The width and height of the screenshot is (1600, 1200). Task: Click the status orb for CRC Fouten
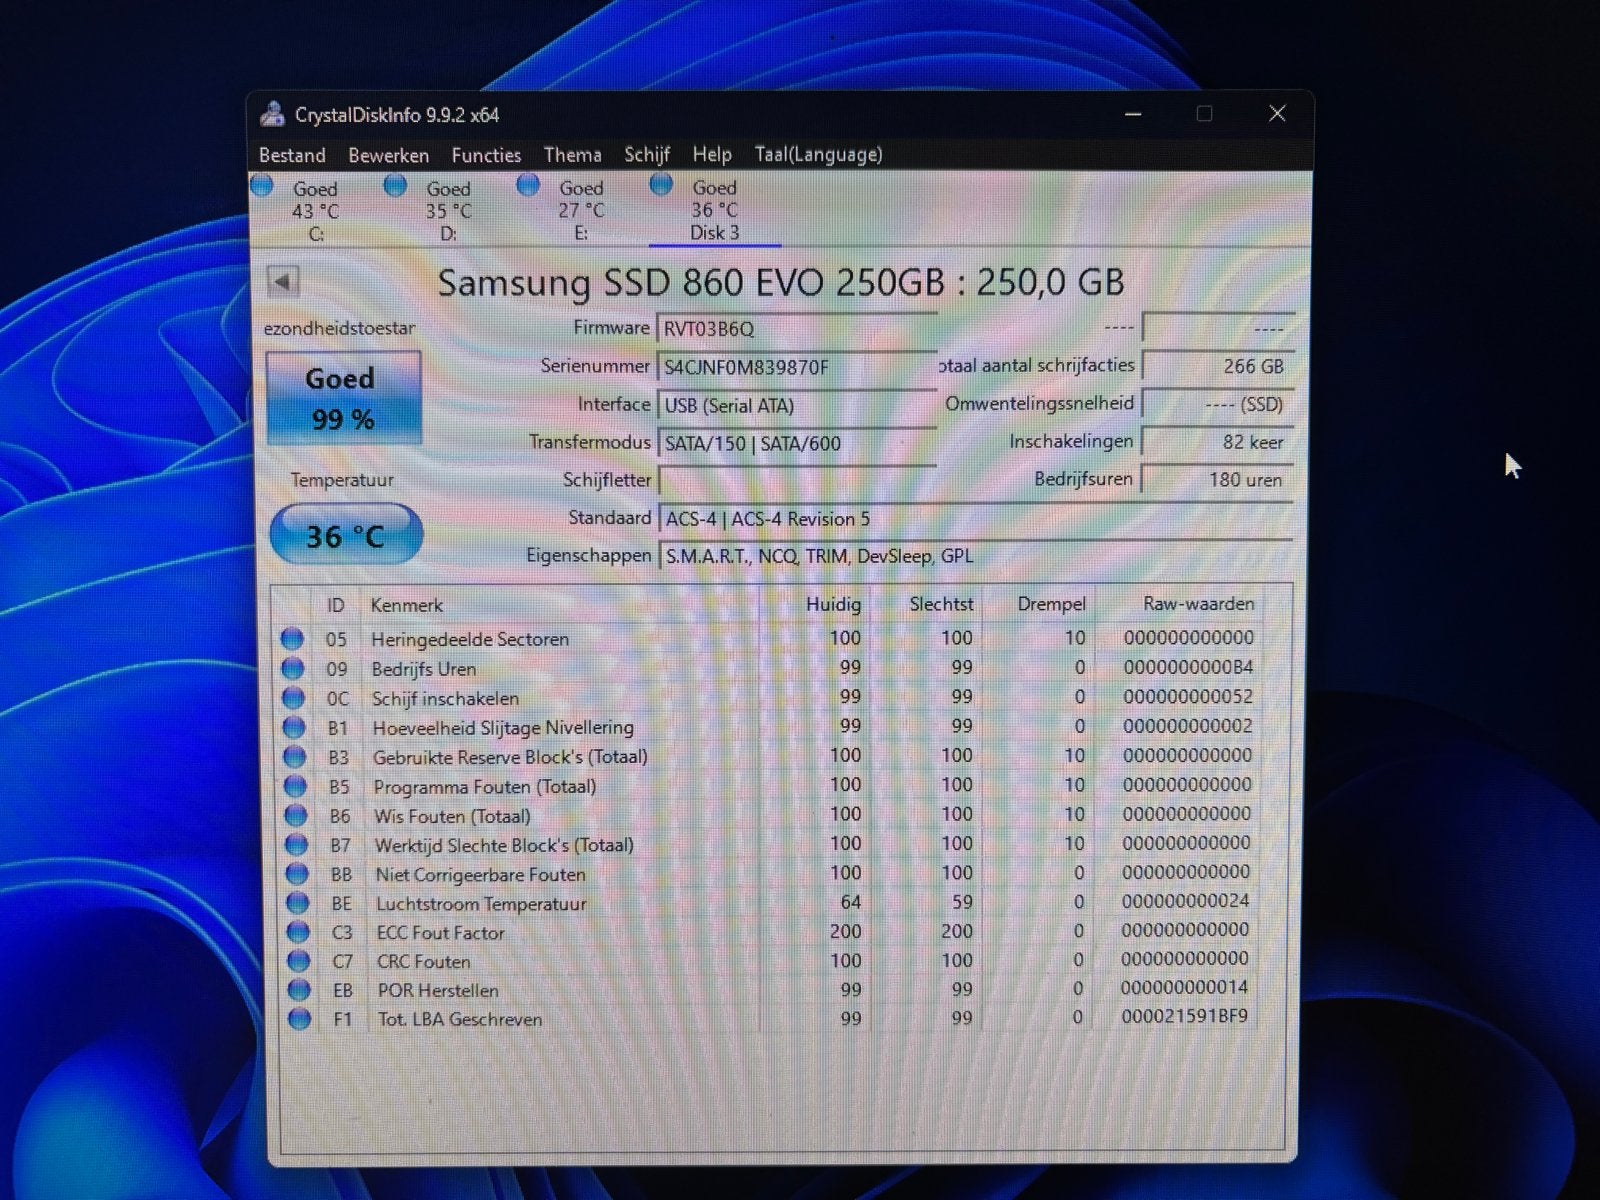coord(298,961)
